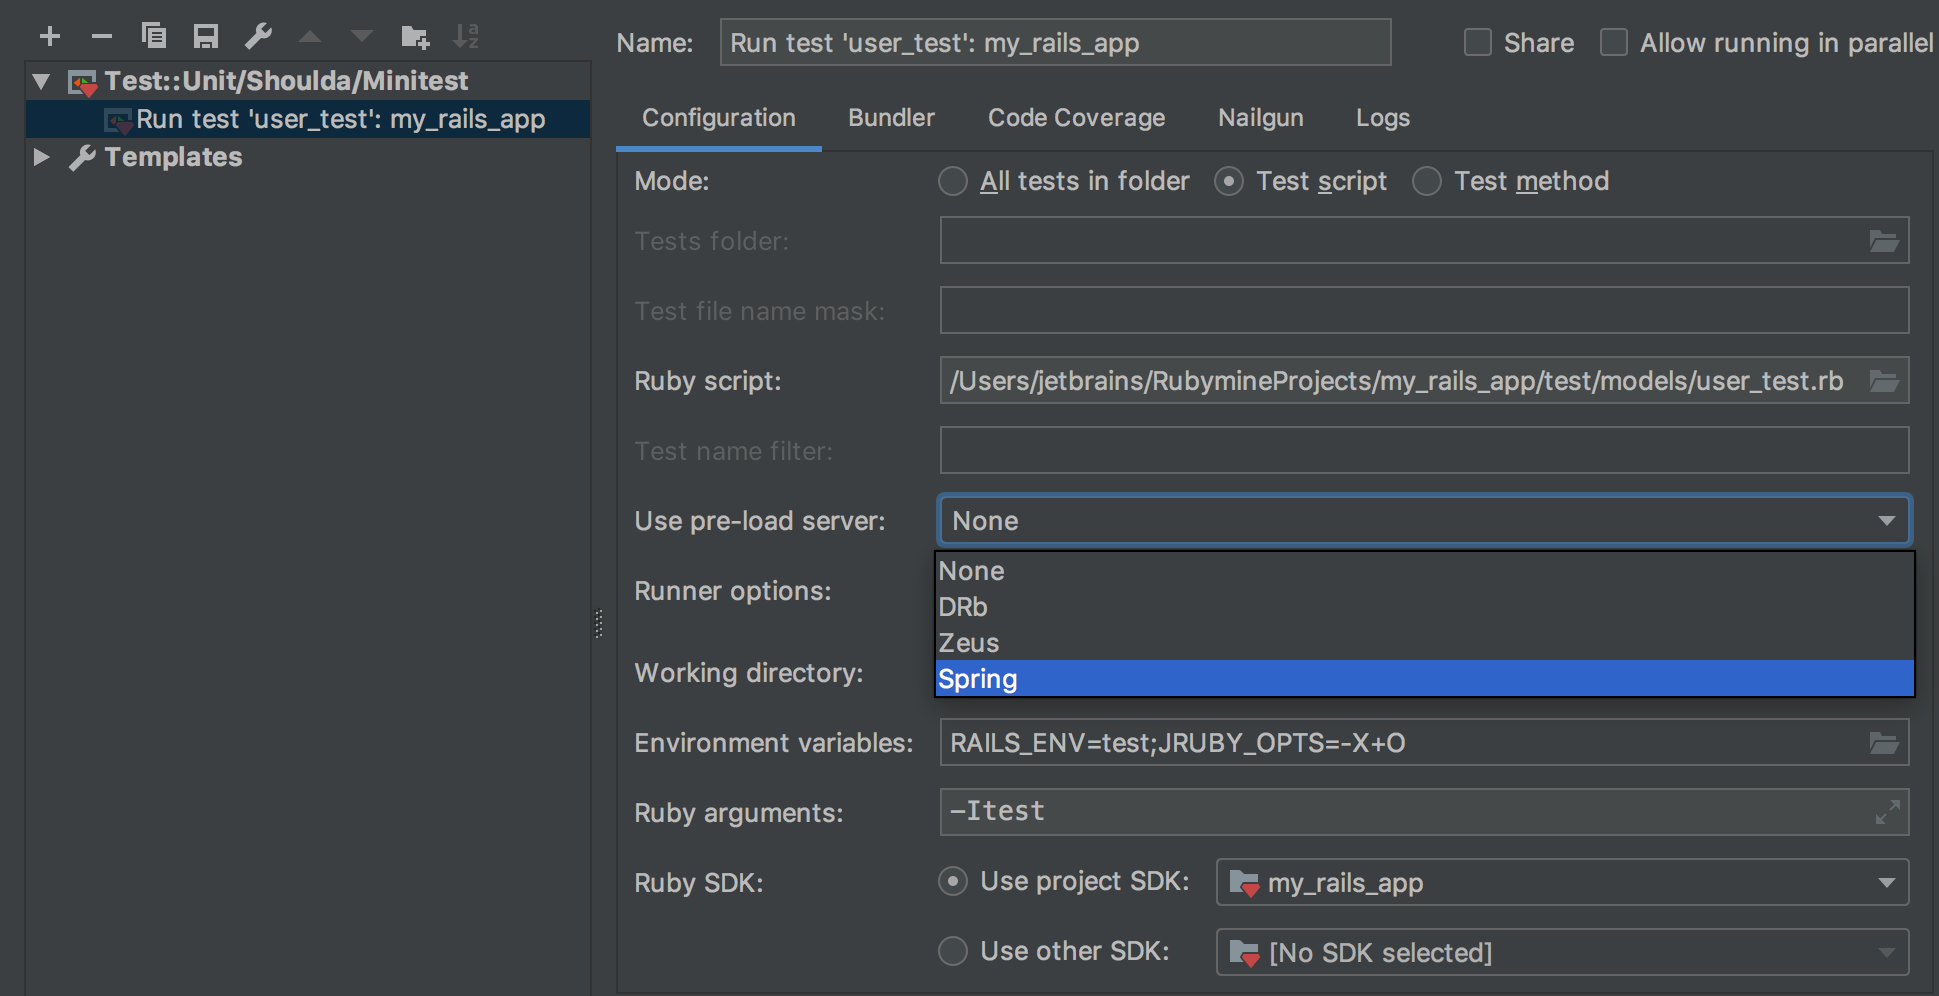Move configuration down arrow icon
The image size is (1939, 996).
(x=362, y=37)
